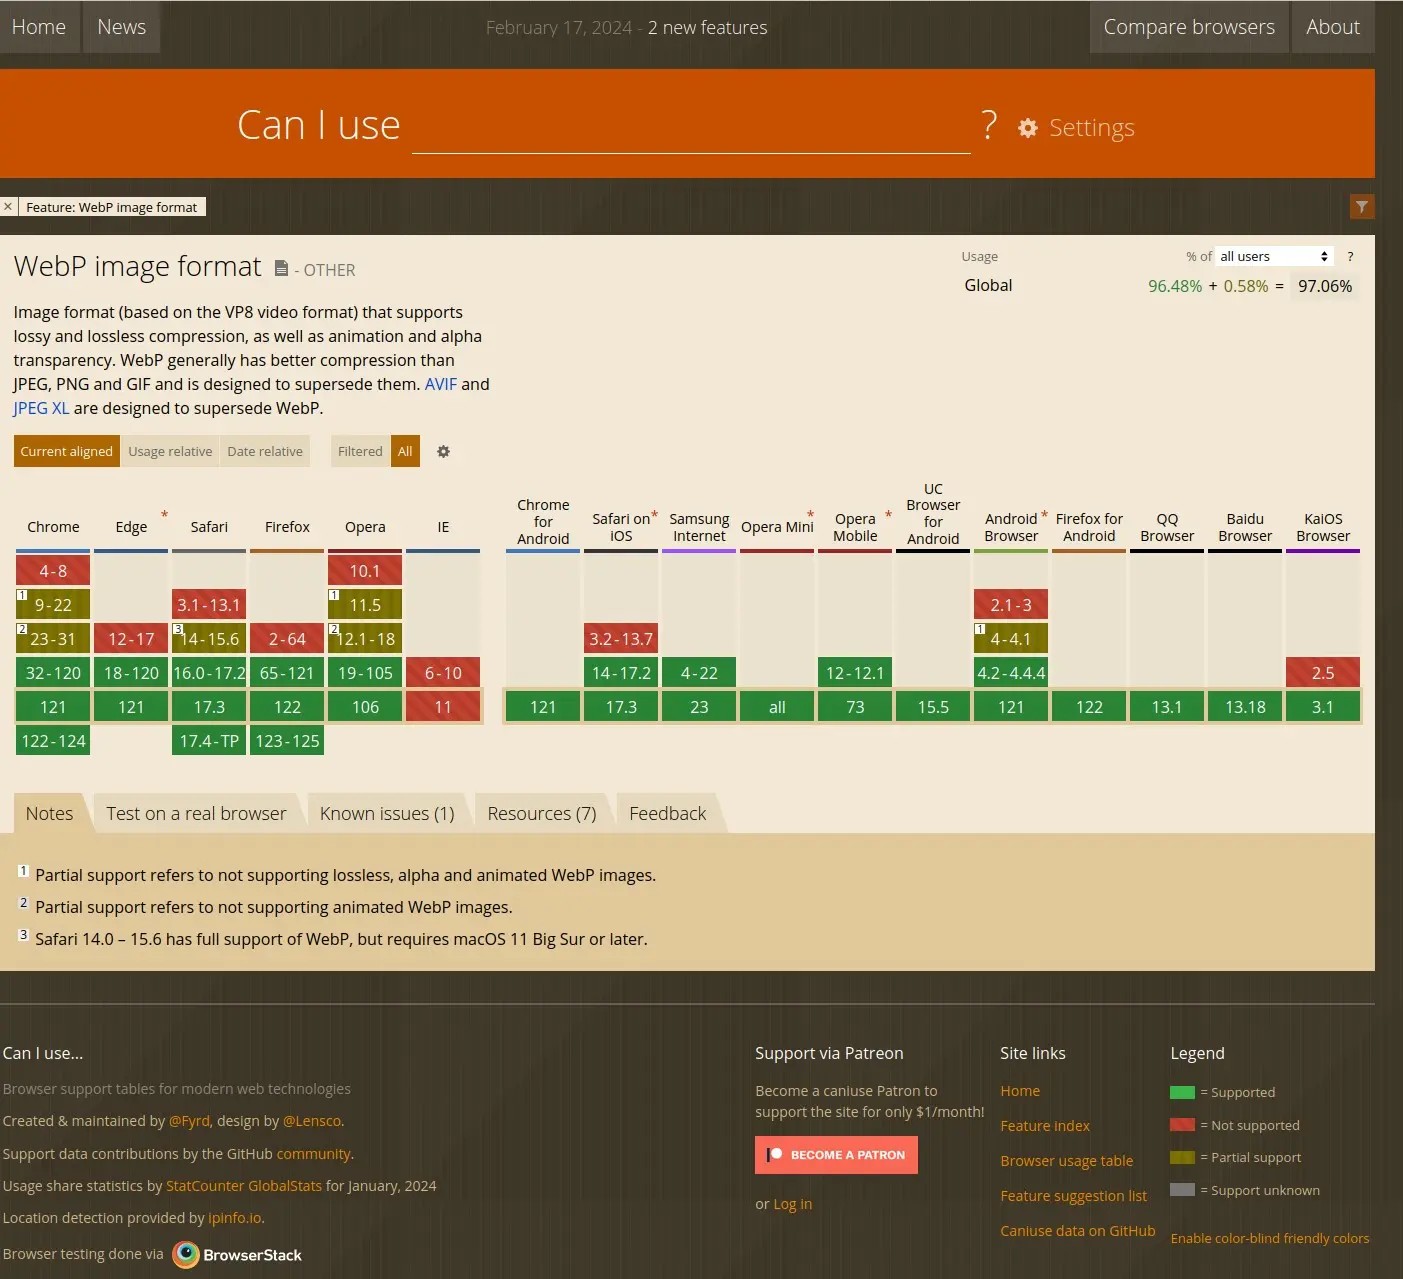Go to Home in top navigation

(39, 27)
